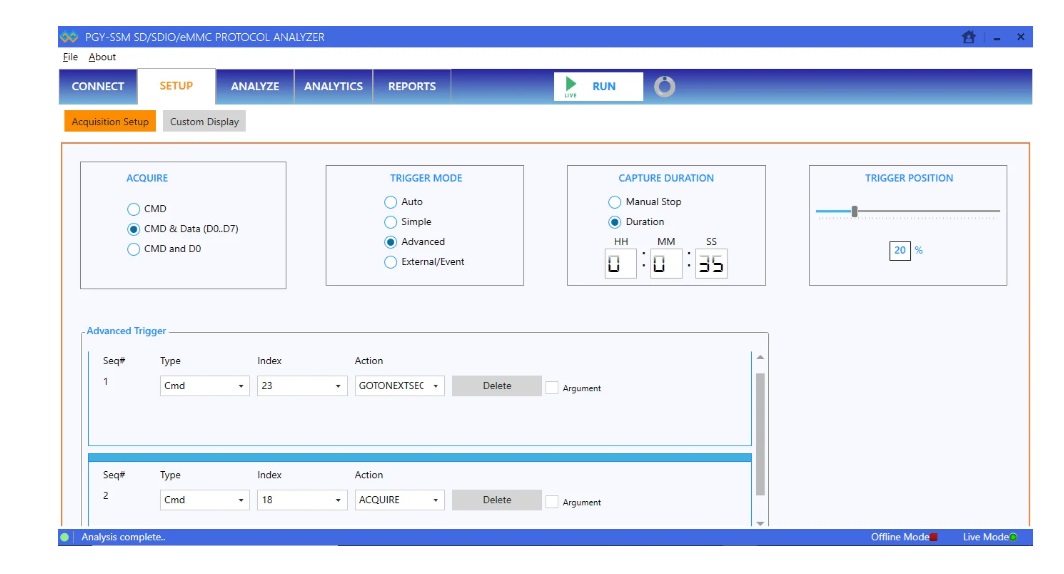Click the Live Mode status label
This screenshot has width=1064, height=574.
coord(985,537)
